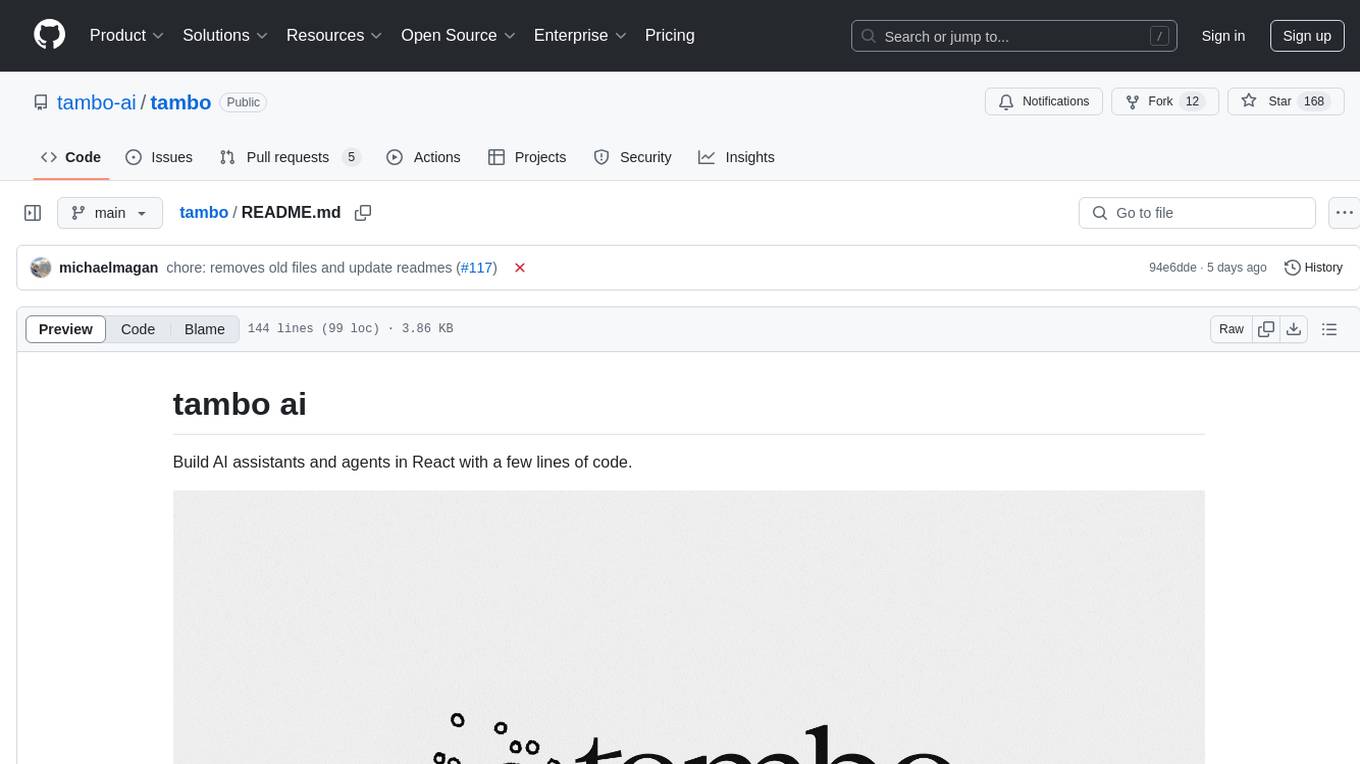
Task: Select the Preview view
Action: tap(66, 329)
